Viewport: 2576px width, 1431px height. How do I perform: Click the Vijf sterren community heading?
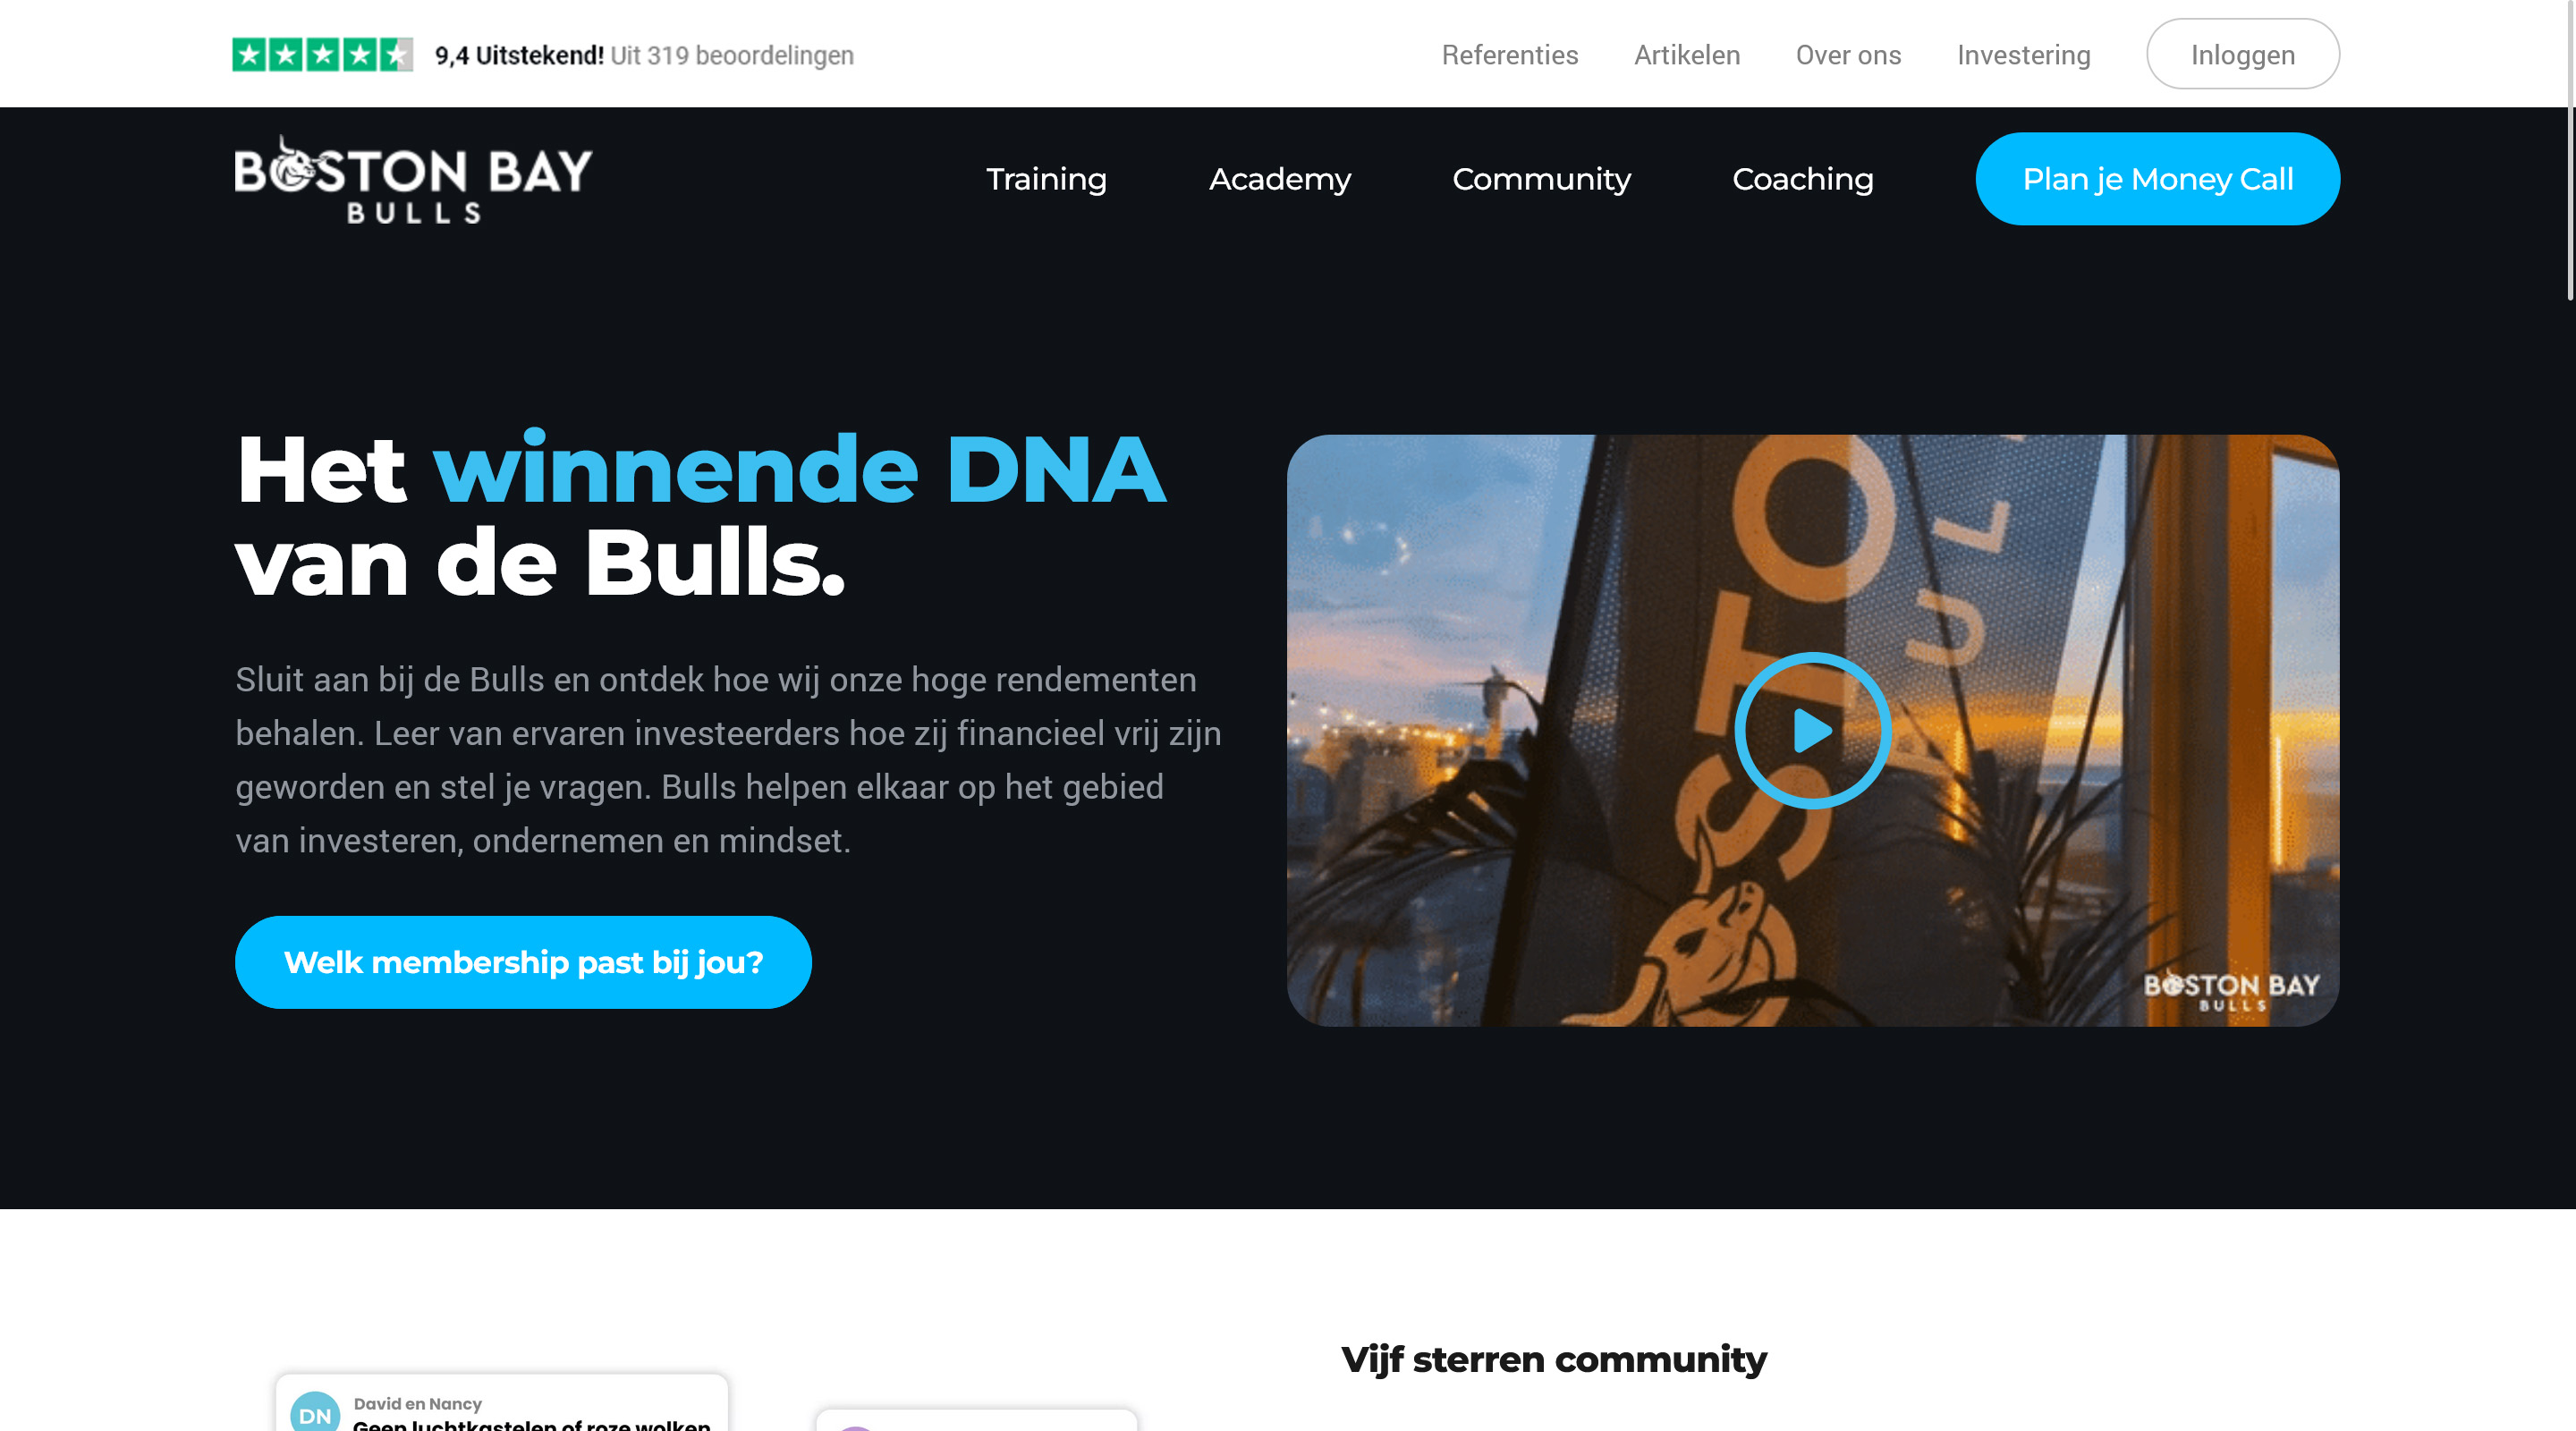tap(1553, 1360)
